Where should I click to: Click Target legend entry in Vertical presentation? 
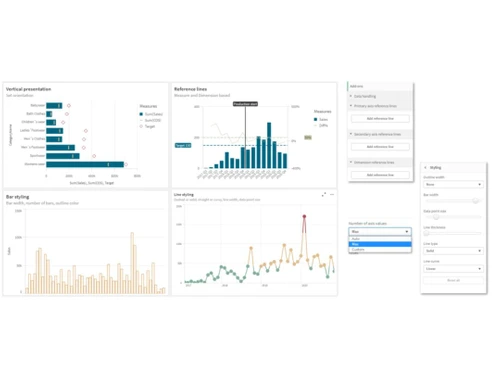[147, 126]
